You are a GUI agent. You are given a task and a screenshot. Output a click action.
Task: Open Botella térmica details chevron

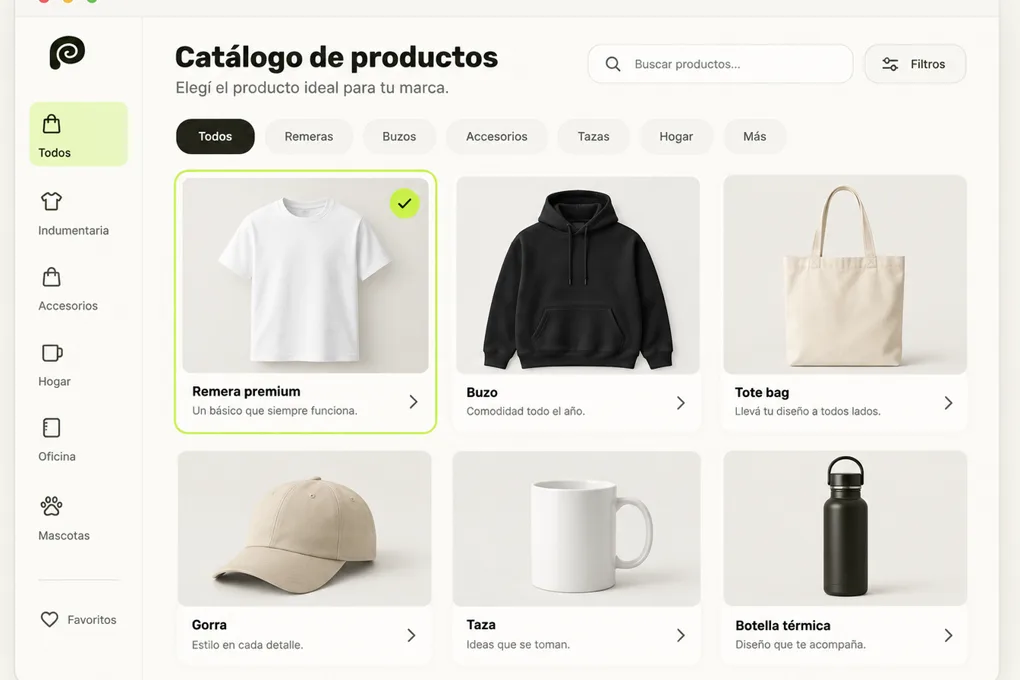[x=948, y=635]
